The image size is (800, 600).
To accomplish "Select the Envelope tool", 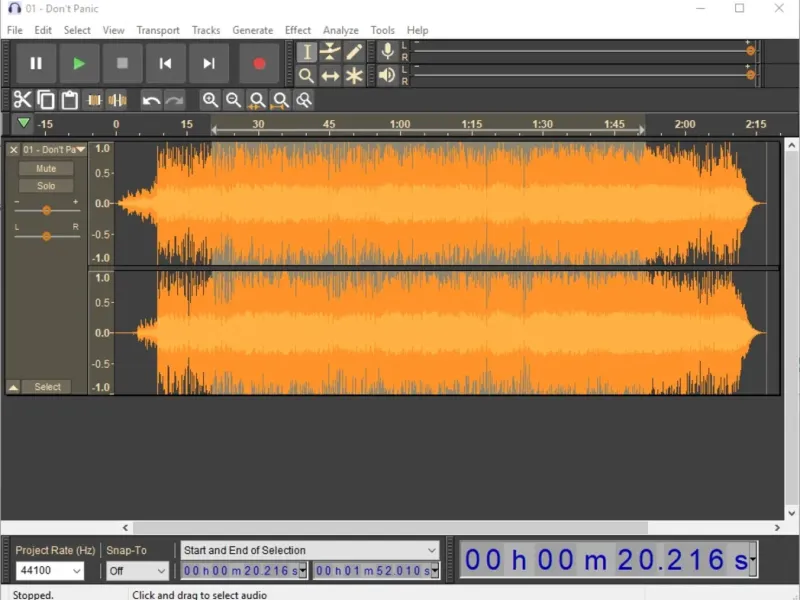I will tap(330, 52).
